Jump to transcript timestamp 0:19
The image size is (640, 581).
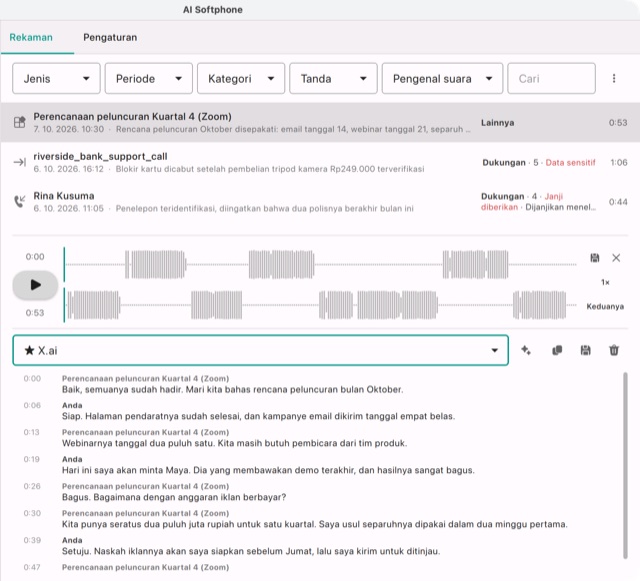(31, 459)
